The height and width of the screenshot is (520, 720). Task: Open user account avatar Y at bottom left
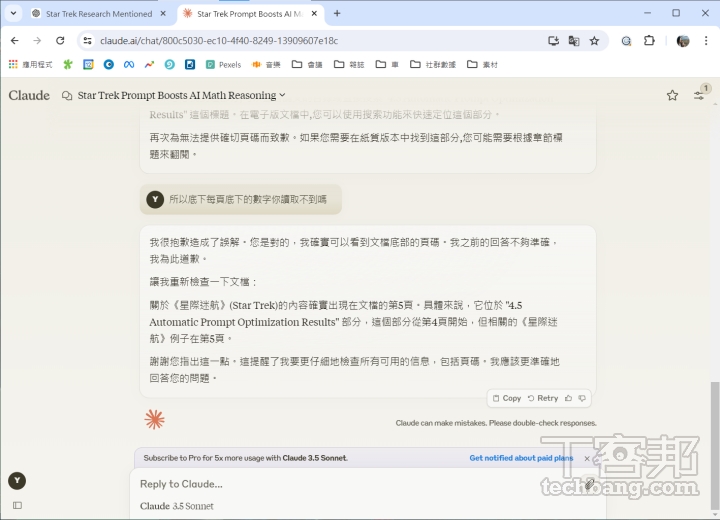coord(17,481)
